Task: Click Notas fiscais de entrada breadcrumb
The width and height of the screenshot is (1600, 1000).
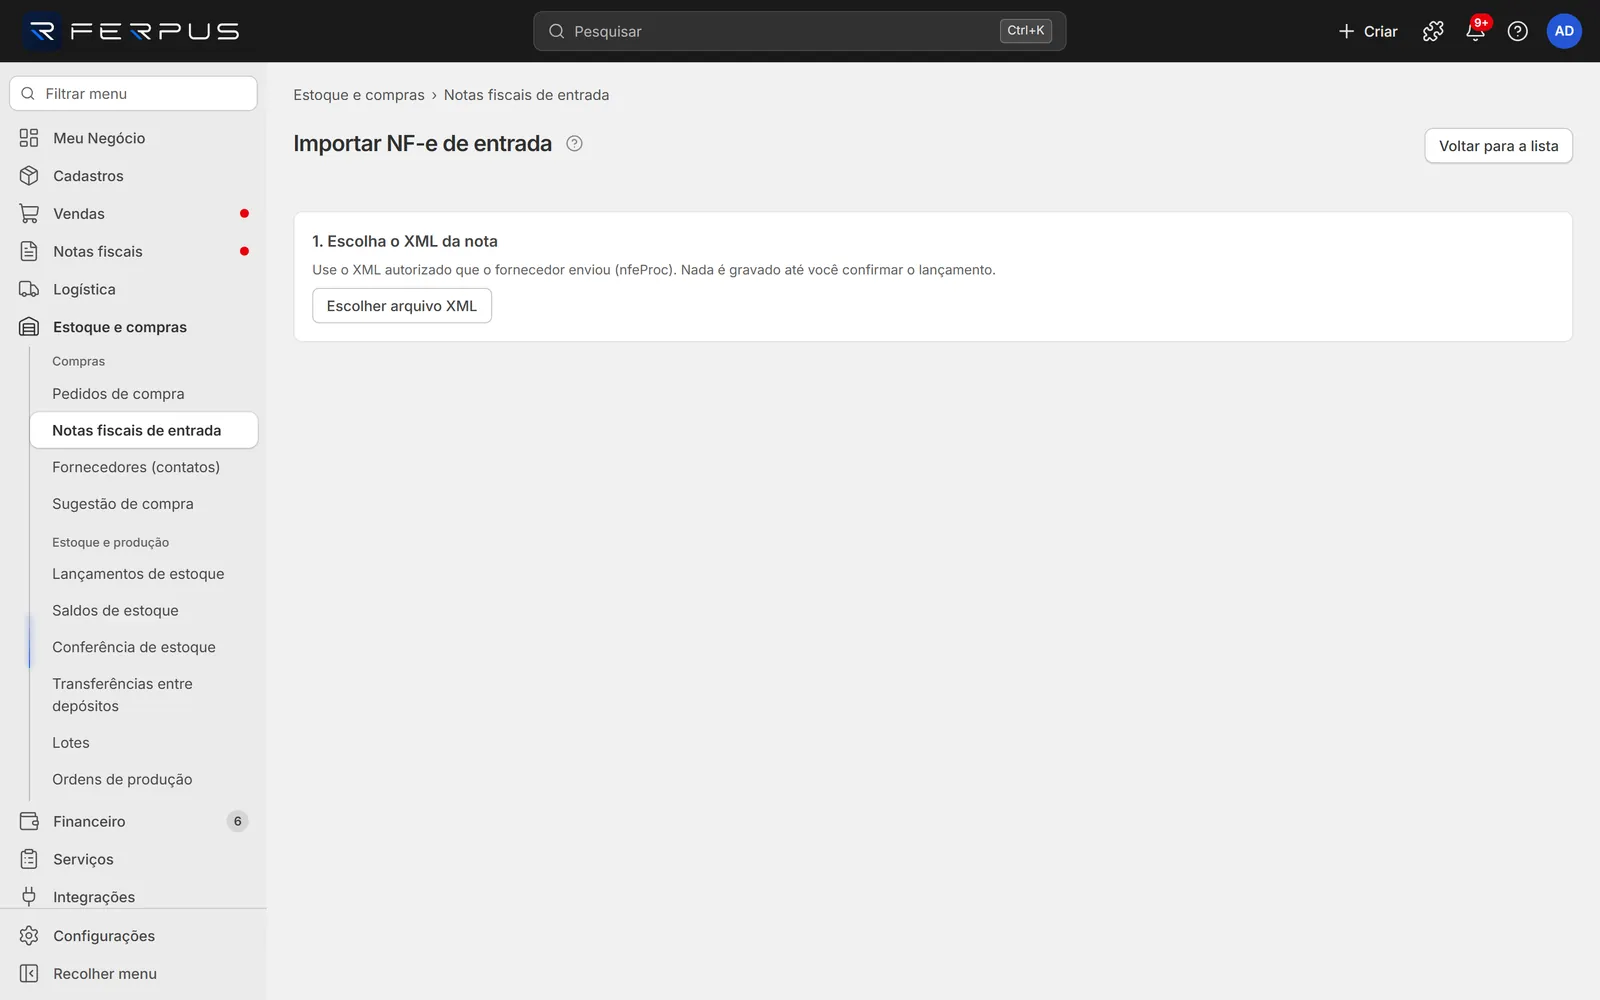Action: point(526,95)
